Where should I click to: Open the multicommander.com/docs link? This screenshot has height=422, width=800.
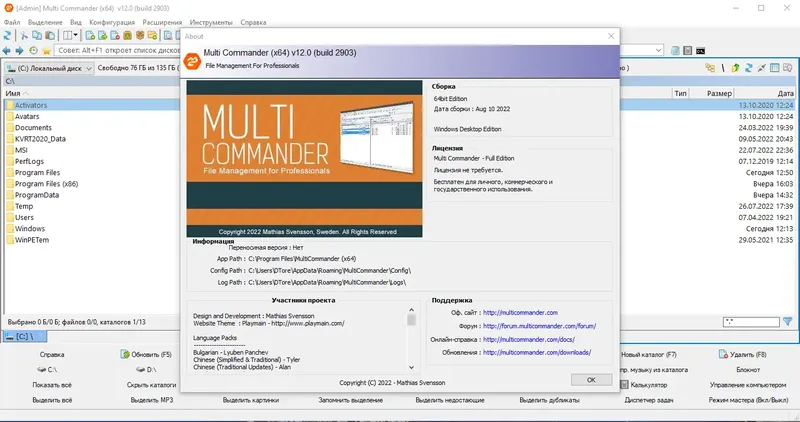529,339
